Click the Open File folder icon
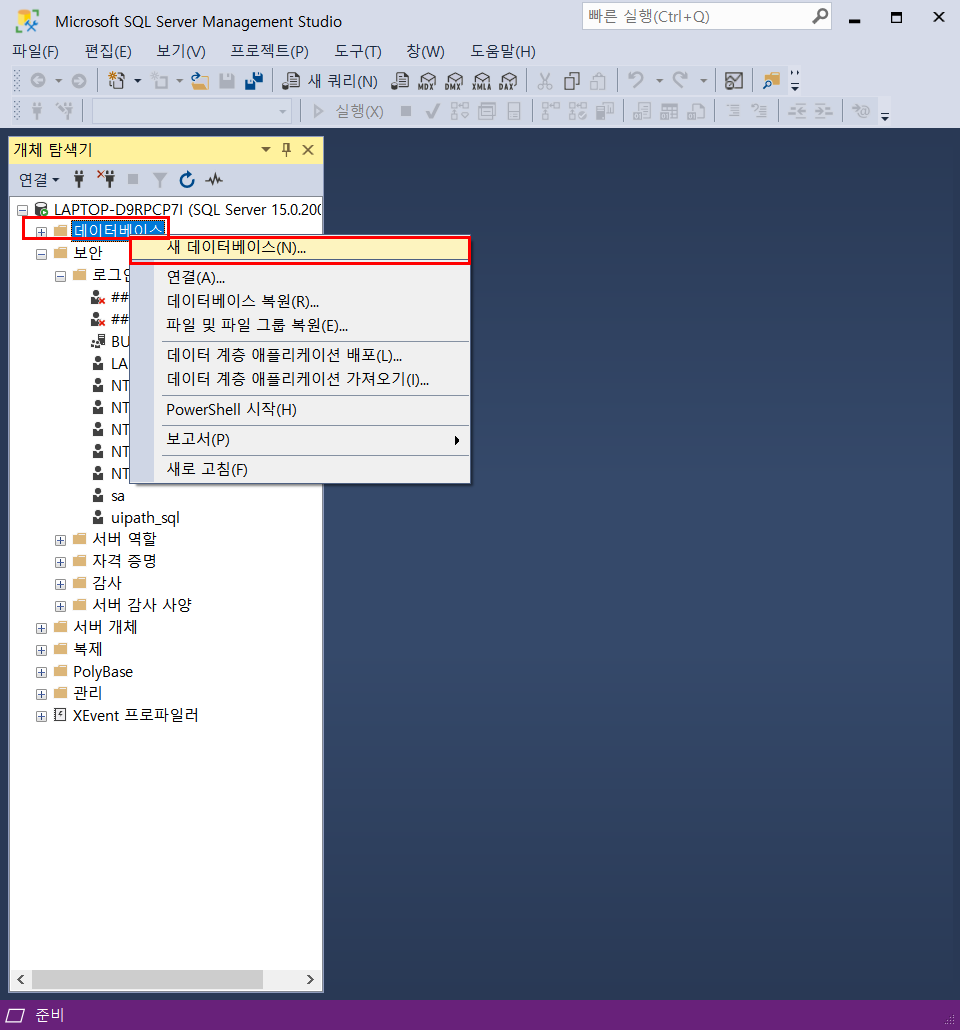Viewport: 960px width, 1030px height. [x=200, y=81]
